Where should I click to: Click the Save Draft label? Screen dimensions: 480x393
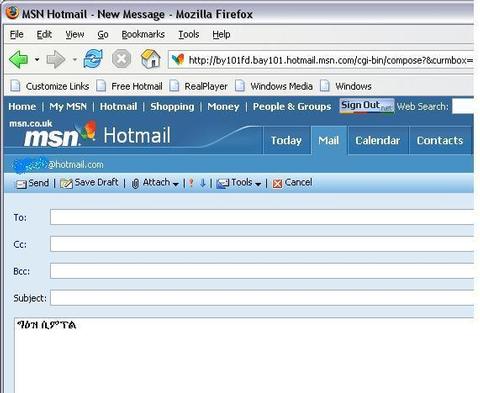pos(96,182)
